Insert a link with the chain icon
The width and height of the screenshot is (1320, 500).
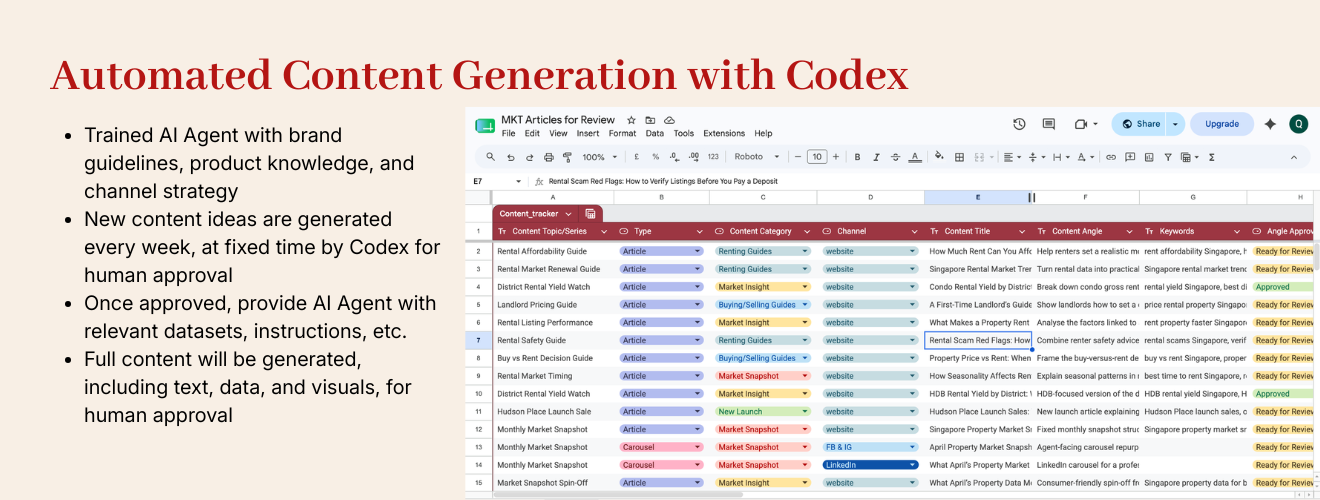[x=1111, y=157]
